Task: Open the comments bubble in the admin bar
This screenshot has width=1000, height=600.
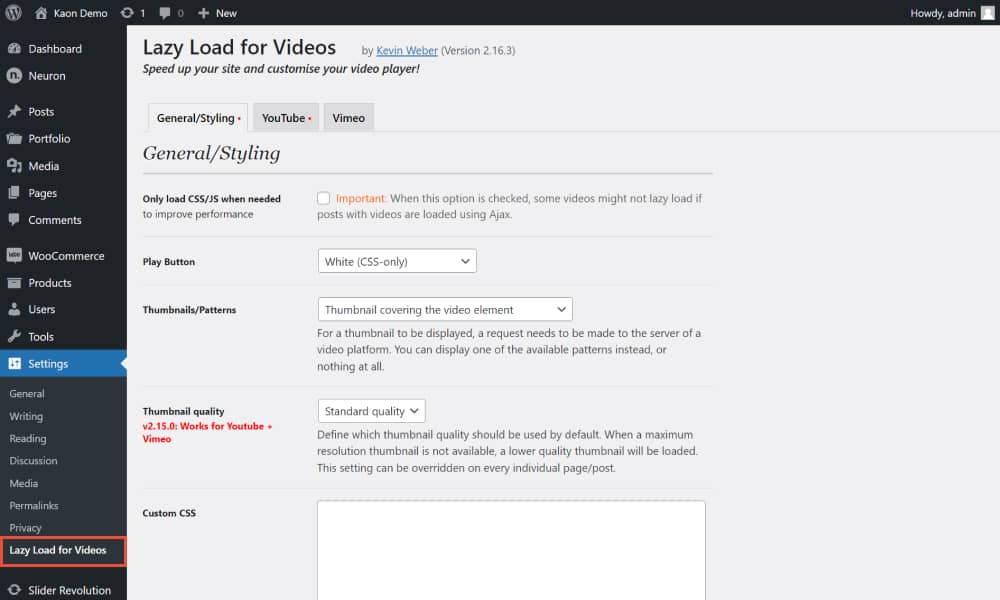Action: point(166,13)
